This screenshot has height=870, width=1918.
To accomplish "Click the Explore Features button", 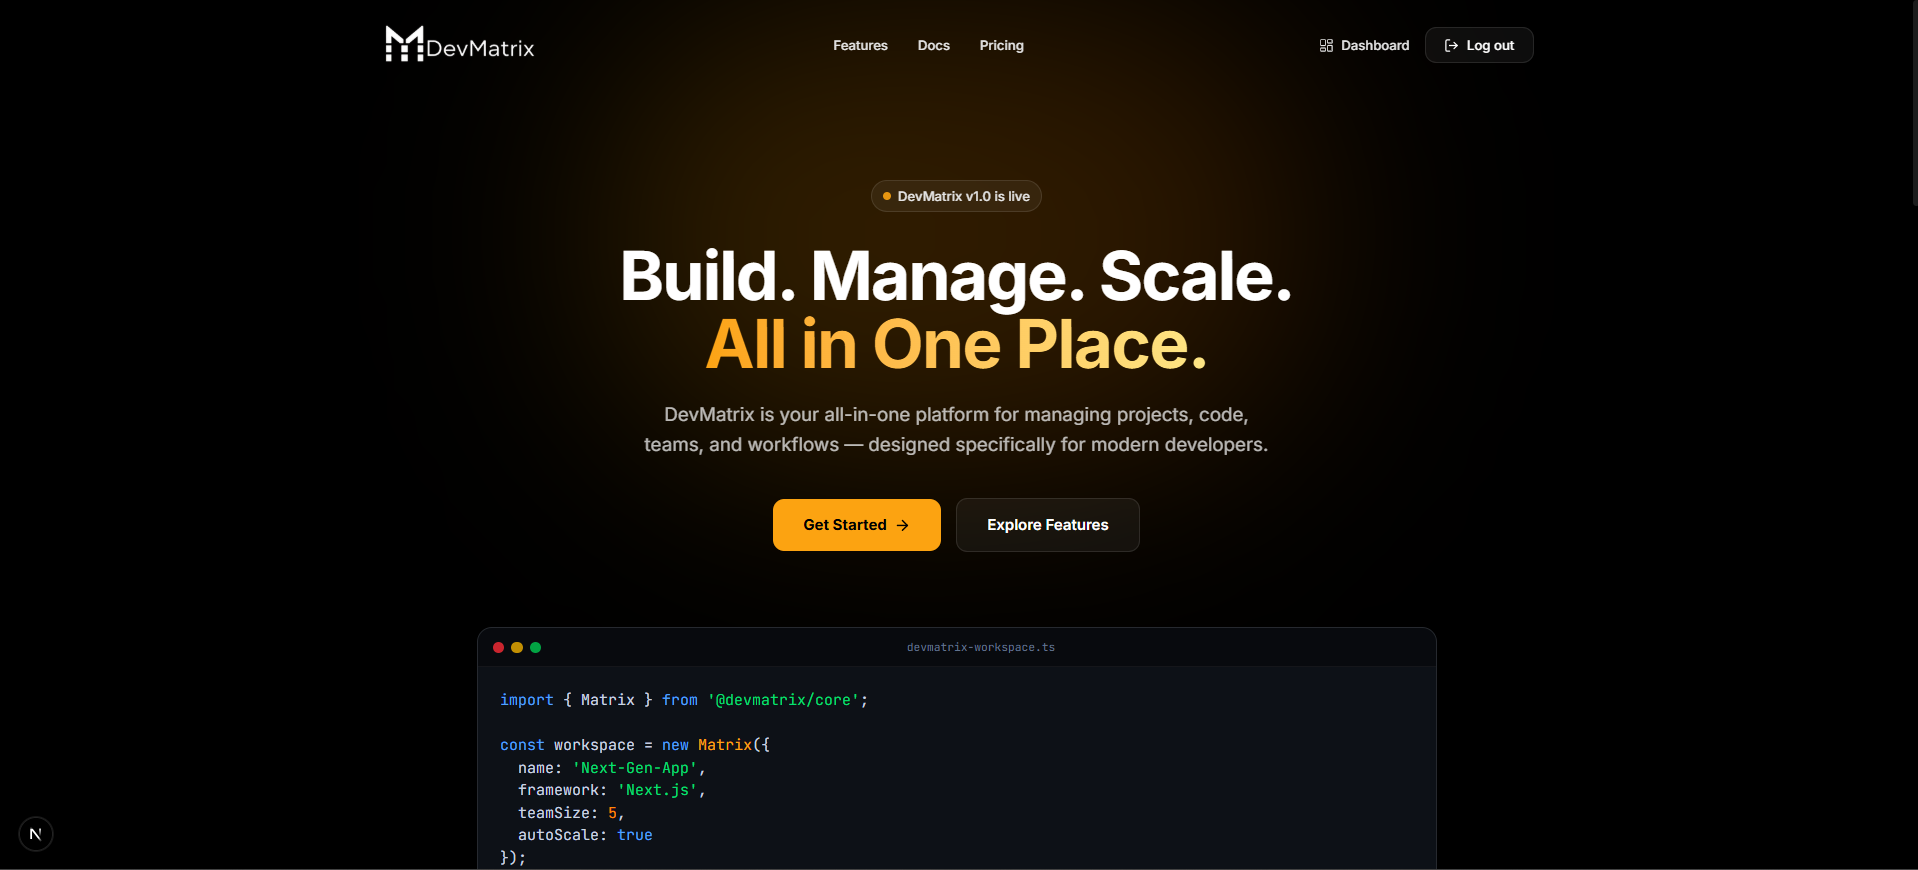I will 1048,525.
